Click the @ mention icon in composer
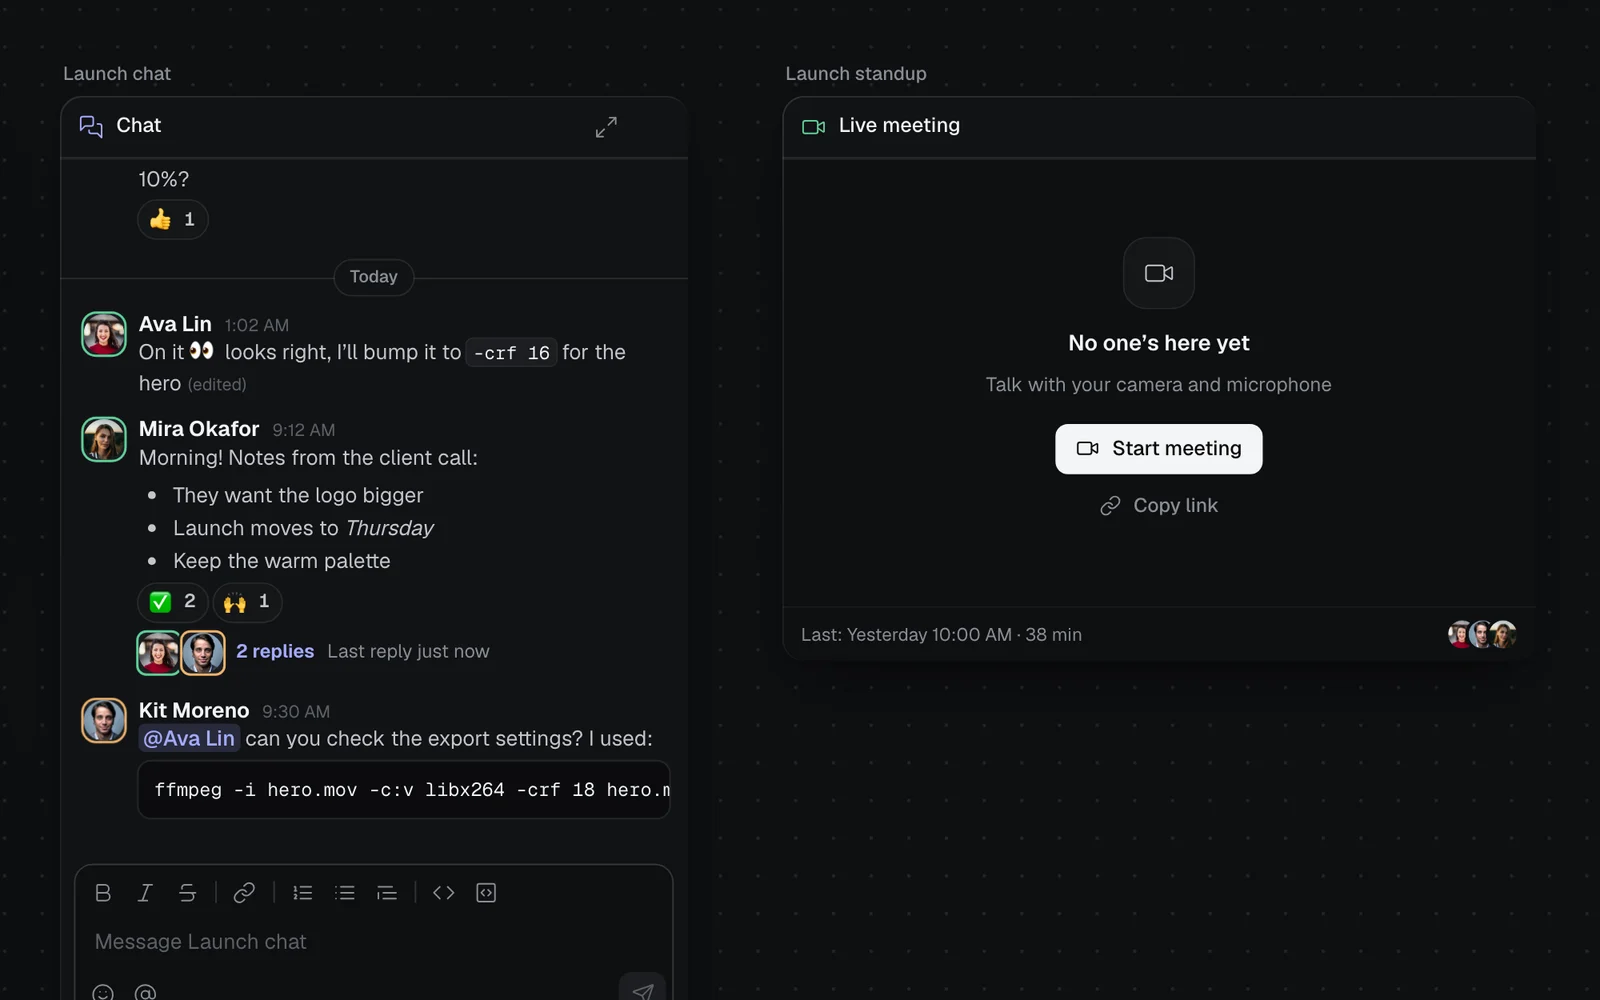The height and width of the screenshot is (1000, 1600). pyautogui.click(x=145, y=992)
